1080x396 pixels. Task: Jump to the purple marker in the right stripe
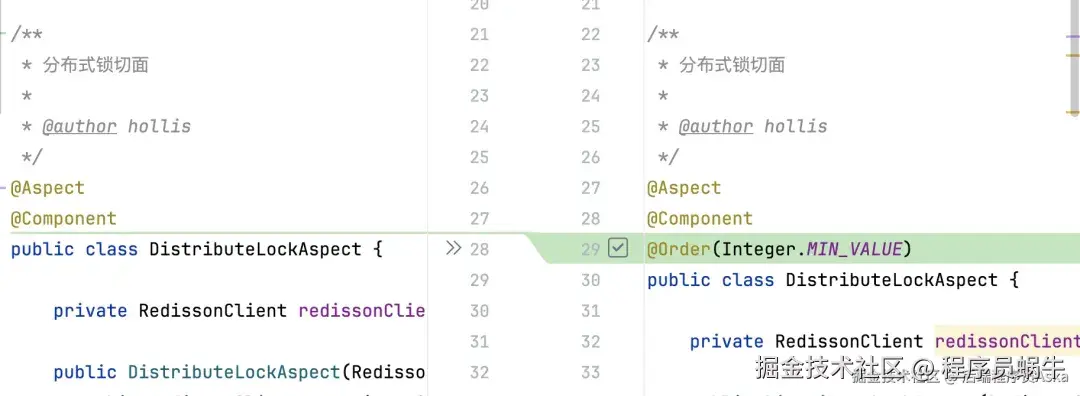(1072, 35)
